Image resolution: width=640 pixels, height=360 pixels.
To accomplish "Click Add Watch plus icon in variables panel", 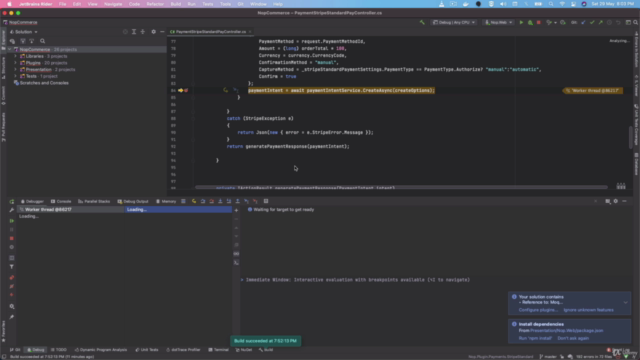I will coord(236,210).
